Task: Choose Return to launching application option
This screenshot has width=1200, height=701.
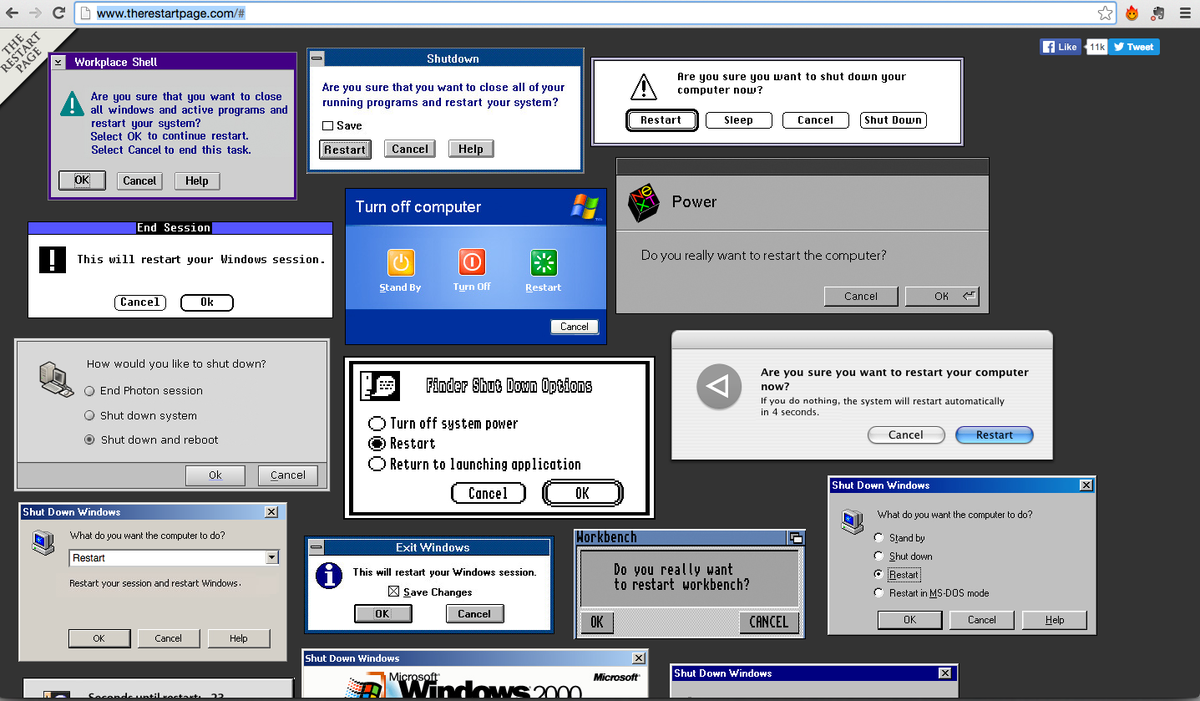Action: pos(378,464)
